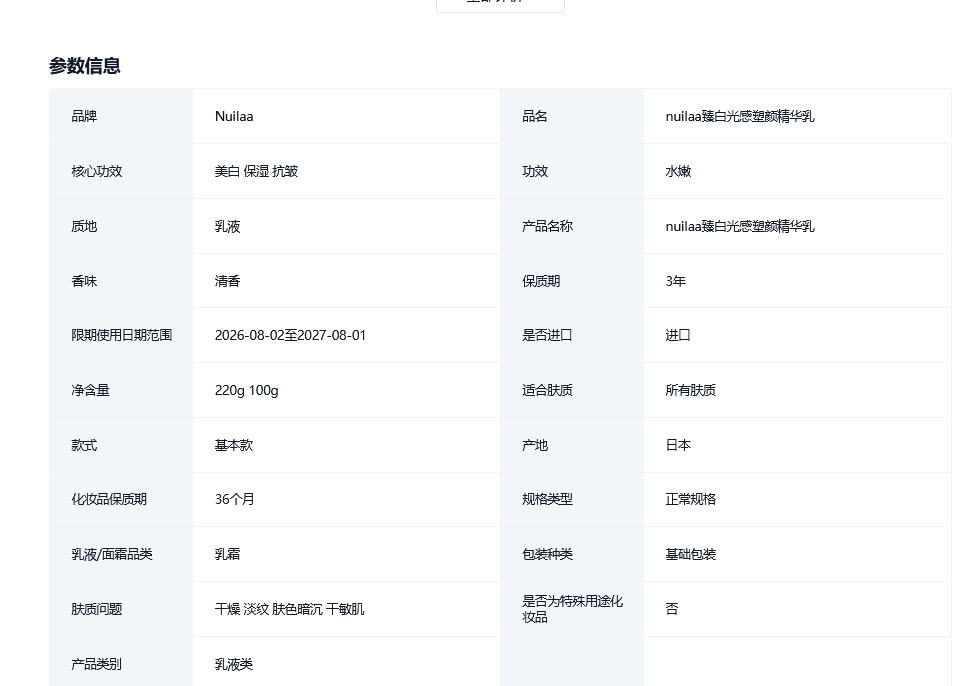Image resolution: width=977 pixels, height=686 pixels.
Task: Click the date range 2026-08-02至2027-08-01
Action: pyautogui.click(x=290, y=335)
